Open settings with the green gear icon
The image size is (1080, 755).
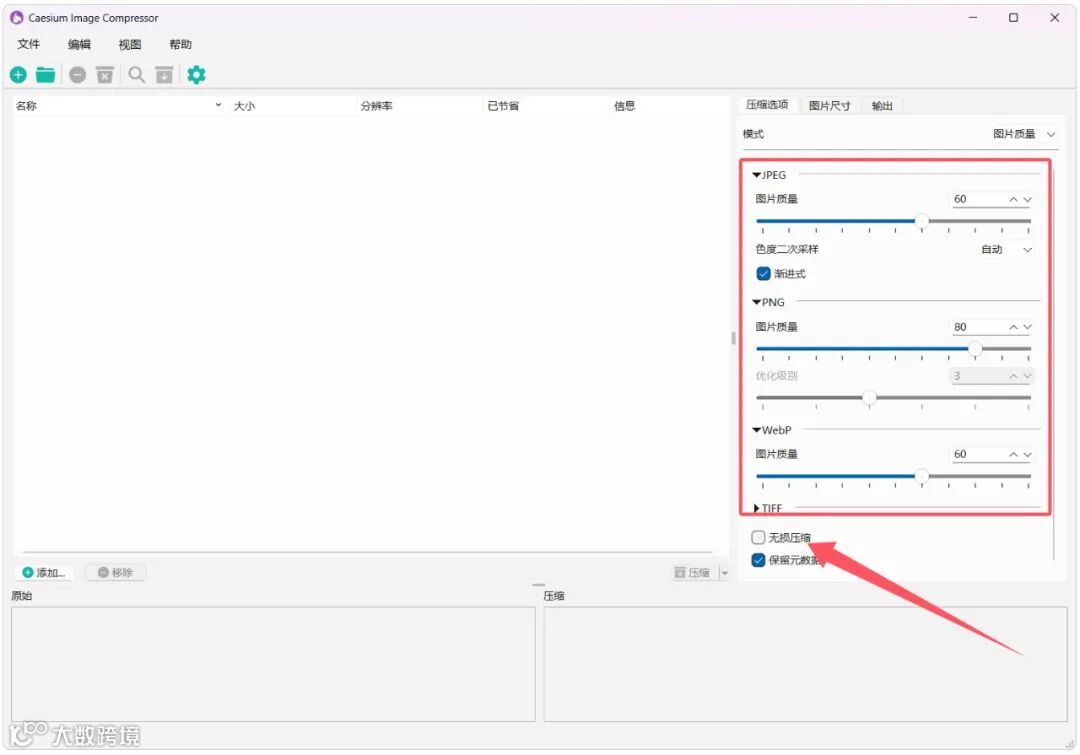(x=196, y=74)
